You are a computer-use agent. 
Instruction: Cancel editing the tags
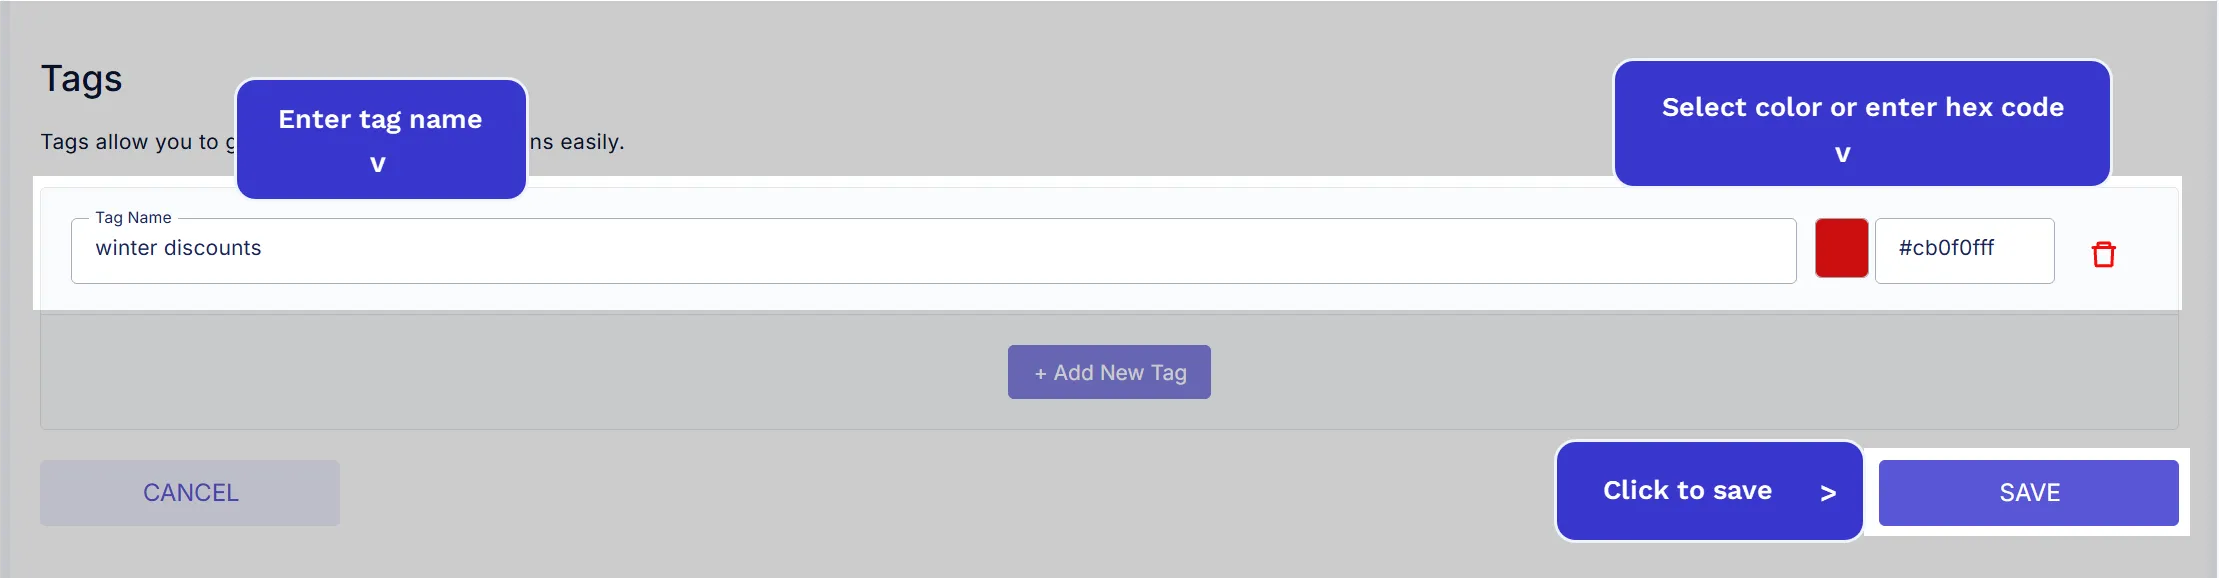[190, 492]
